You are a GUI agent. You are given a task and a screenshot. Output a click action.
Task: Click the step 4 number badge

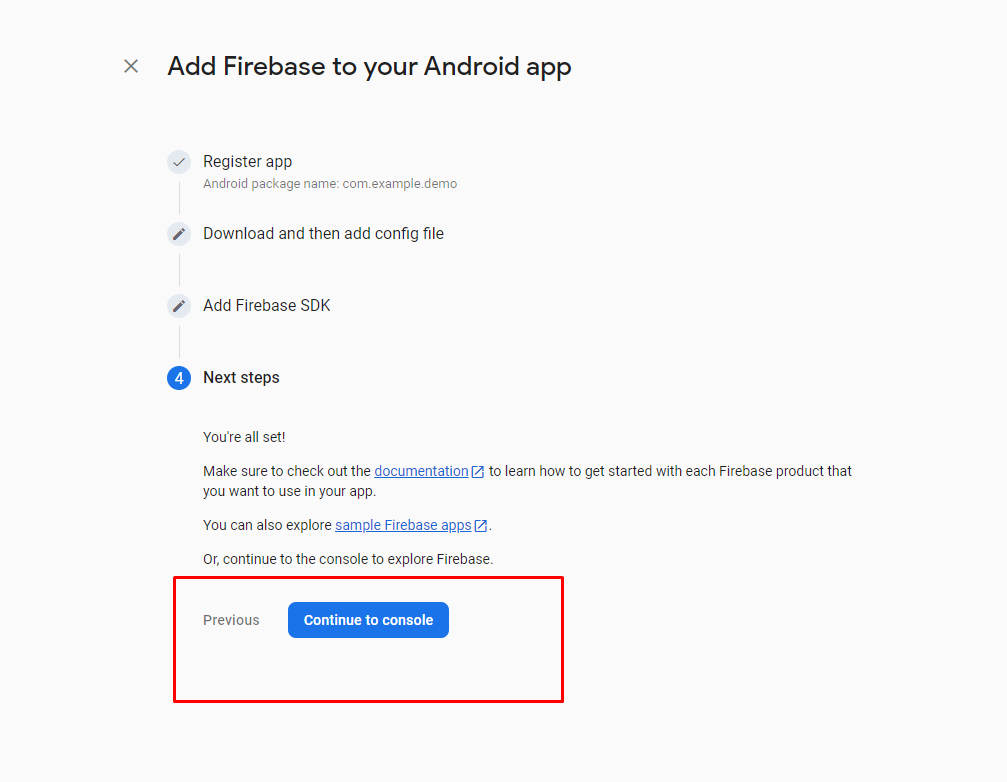(x=179, y=378)
